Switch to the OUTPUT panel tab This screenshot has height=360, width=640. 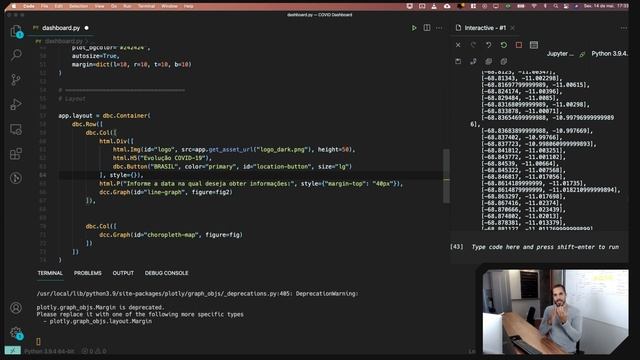point(123,273)
